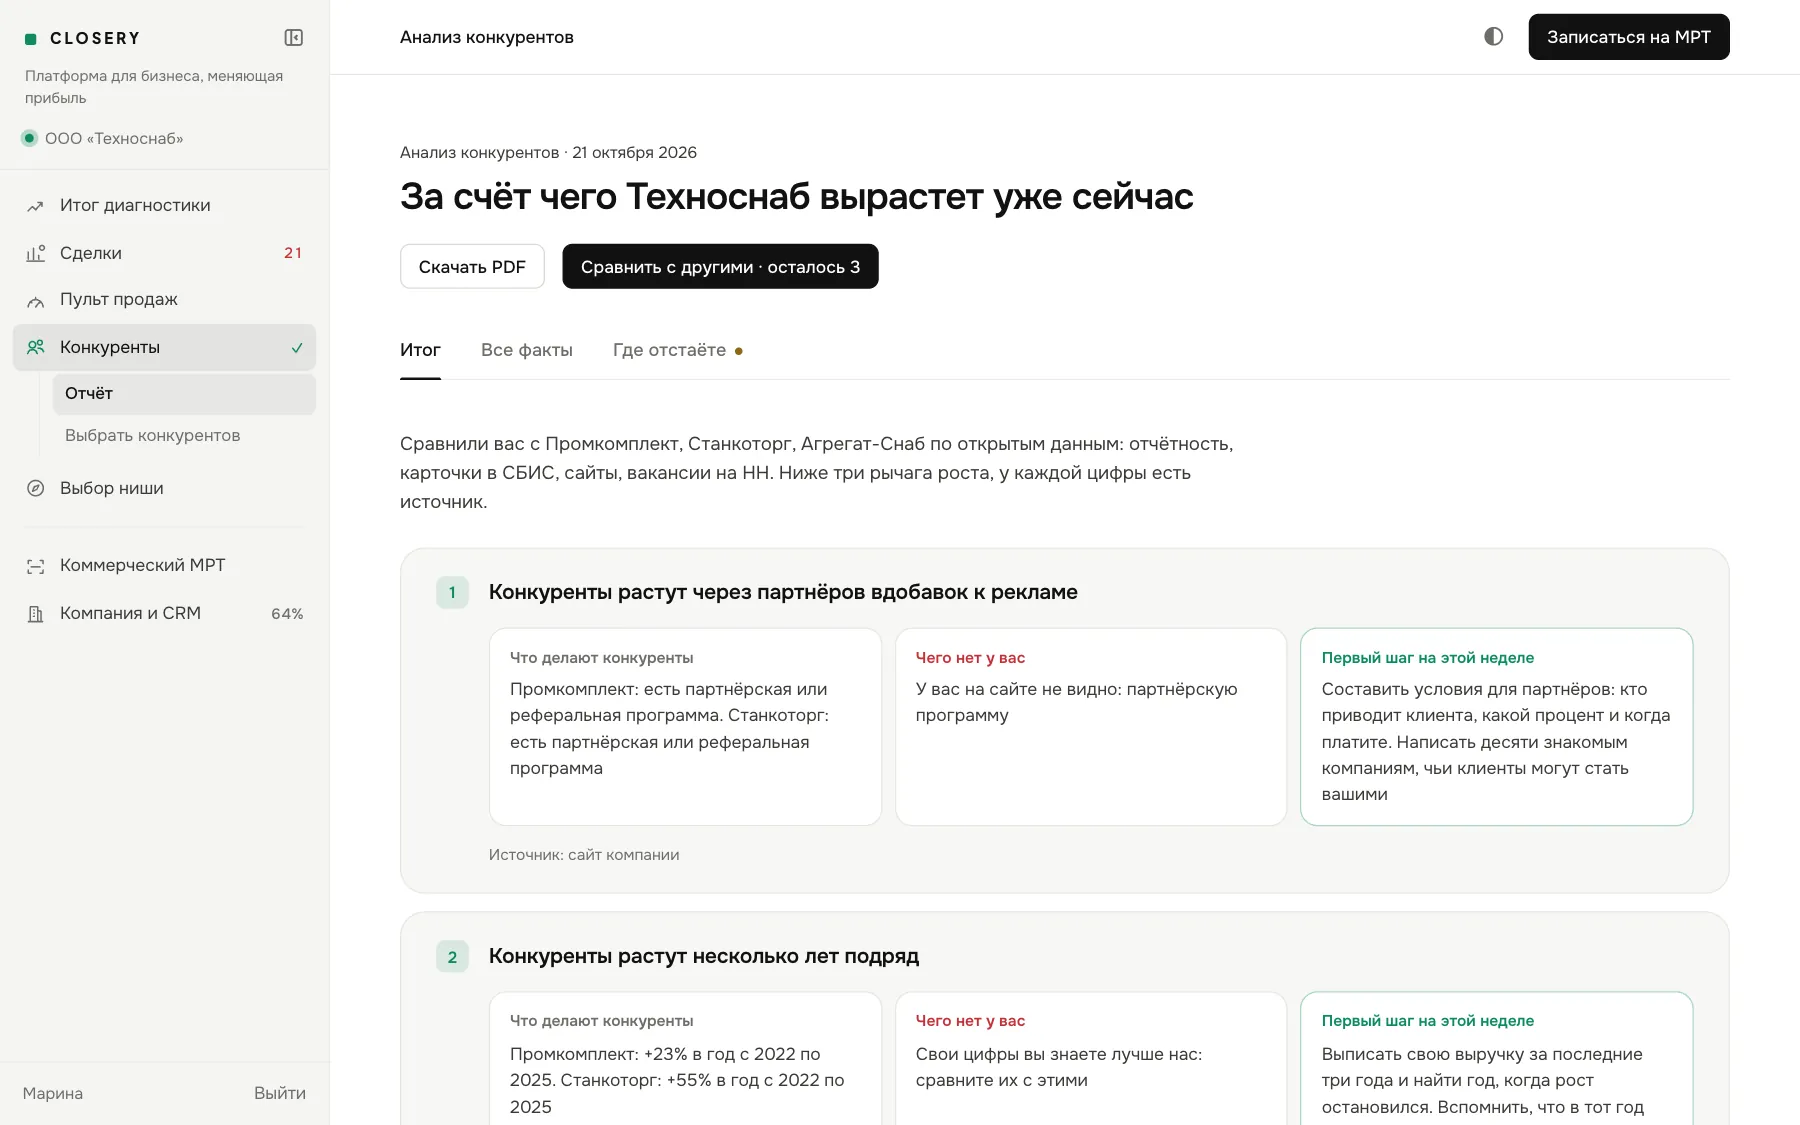
Task: Click Выйти link
Action: click(x=280, y=1093)
